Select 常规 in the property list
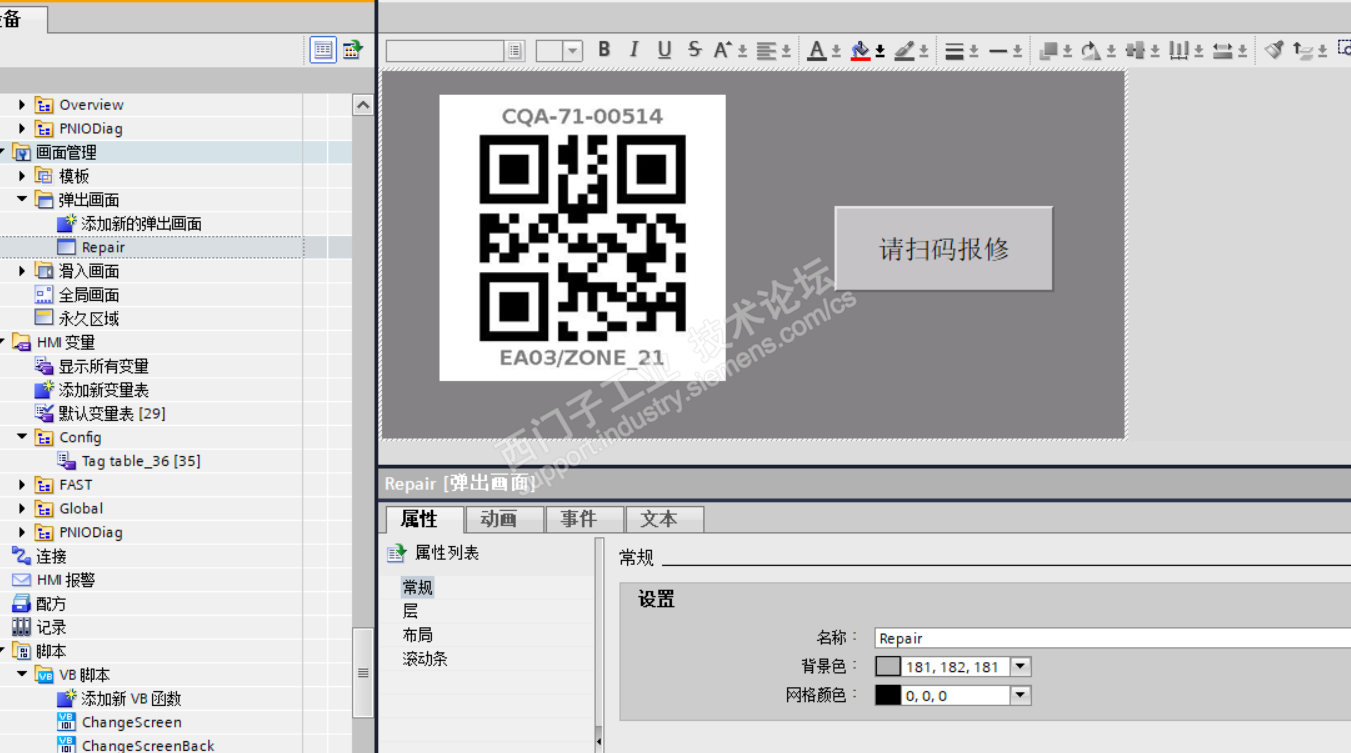The height and width of the screenshot is (753, 1351). pos(418,588)
